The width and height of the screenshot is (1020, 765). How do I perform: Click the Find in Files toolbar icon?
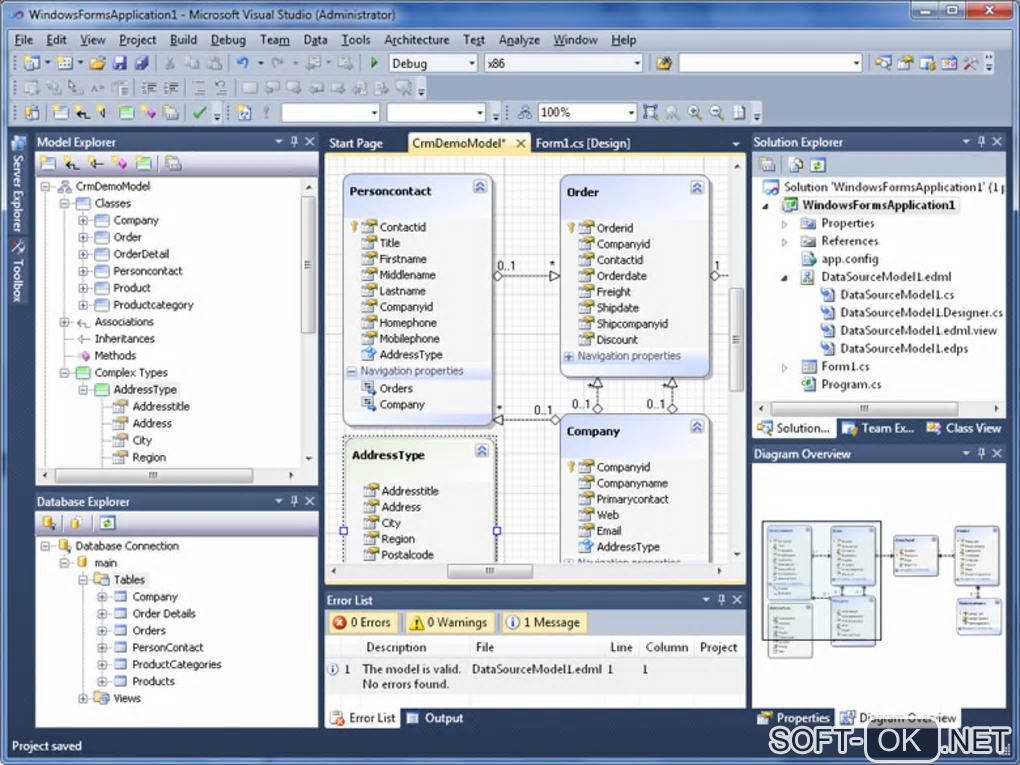(x=664, y=63)
